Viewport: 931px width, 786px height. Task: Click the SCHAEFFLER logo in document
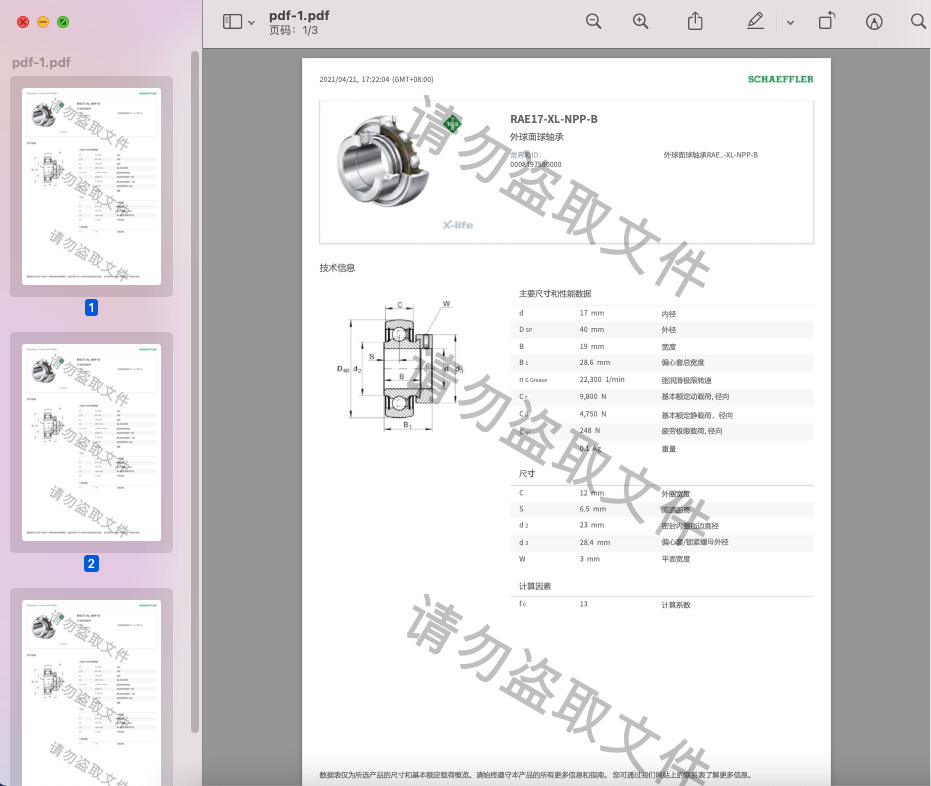(780, 79)
